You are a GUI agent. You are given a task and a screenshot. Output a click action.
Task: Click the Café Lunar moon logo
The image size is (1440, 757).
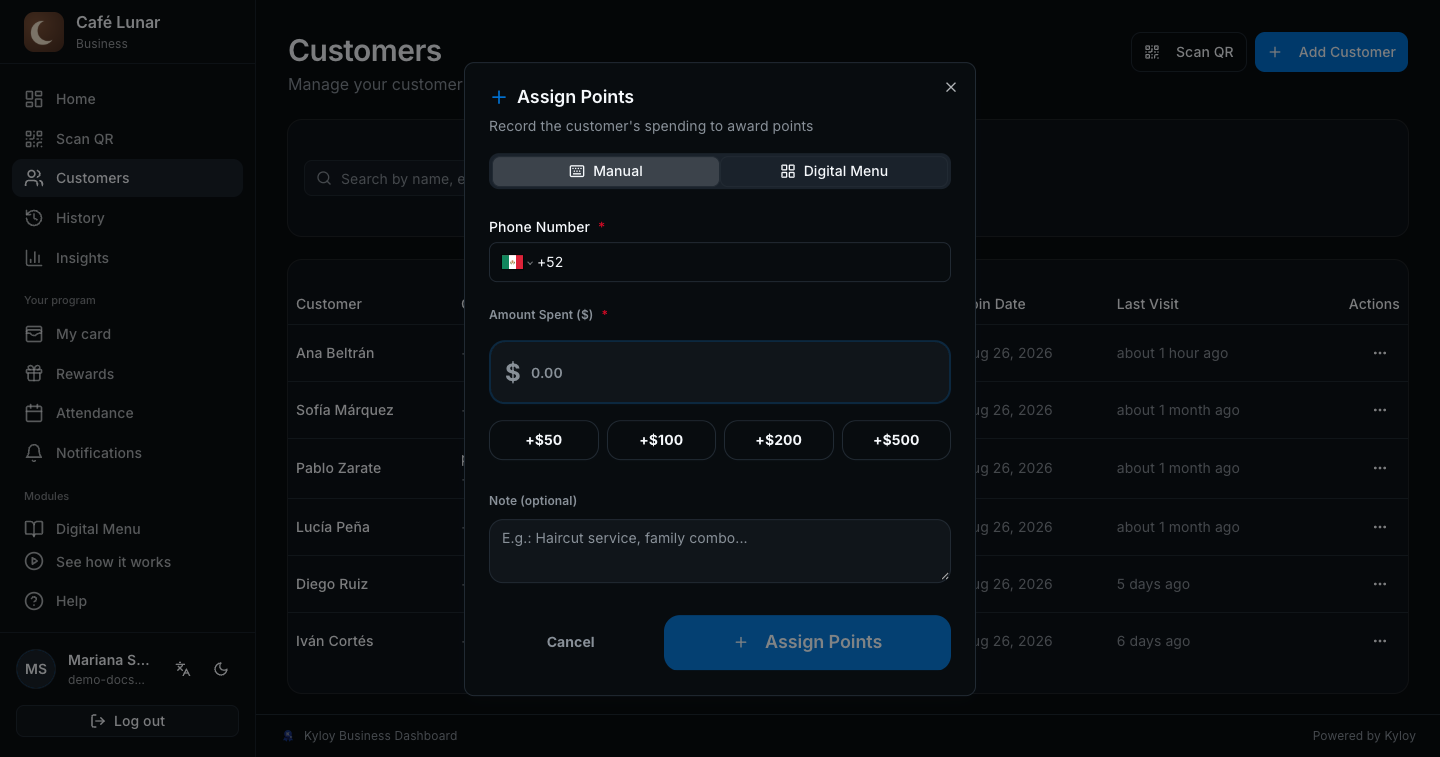pos(43,32)
